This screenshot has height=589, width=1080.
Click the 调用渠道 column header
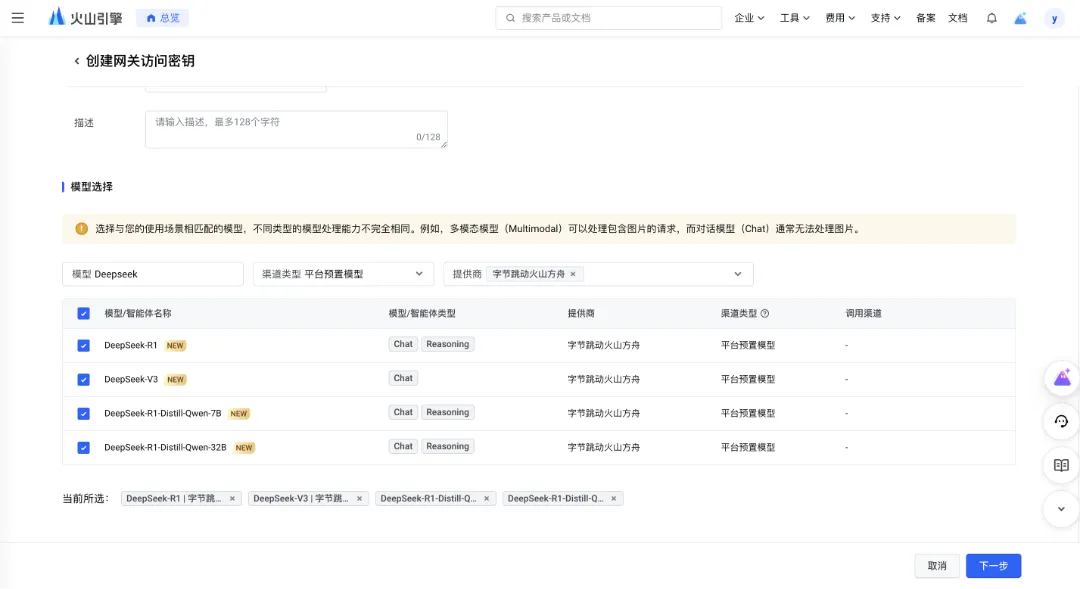tap(864, 313)
